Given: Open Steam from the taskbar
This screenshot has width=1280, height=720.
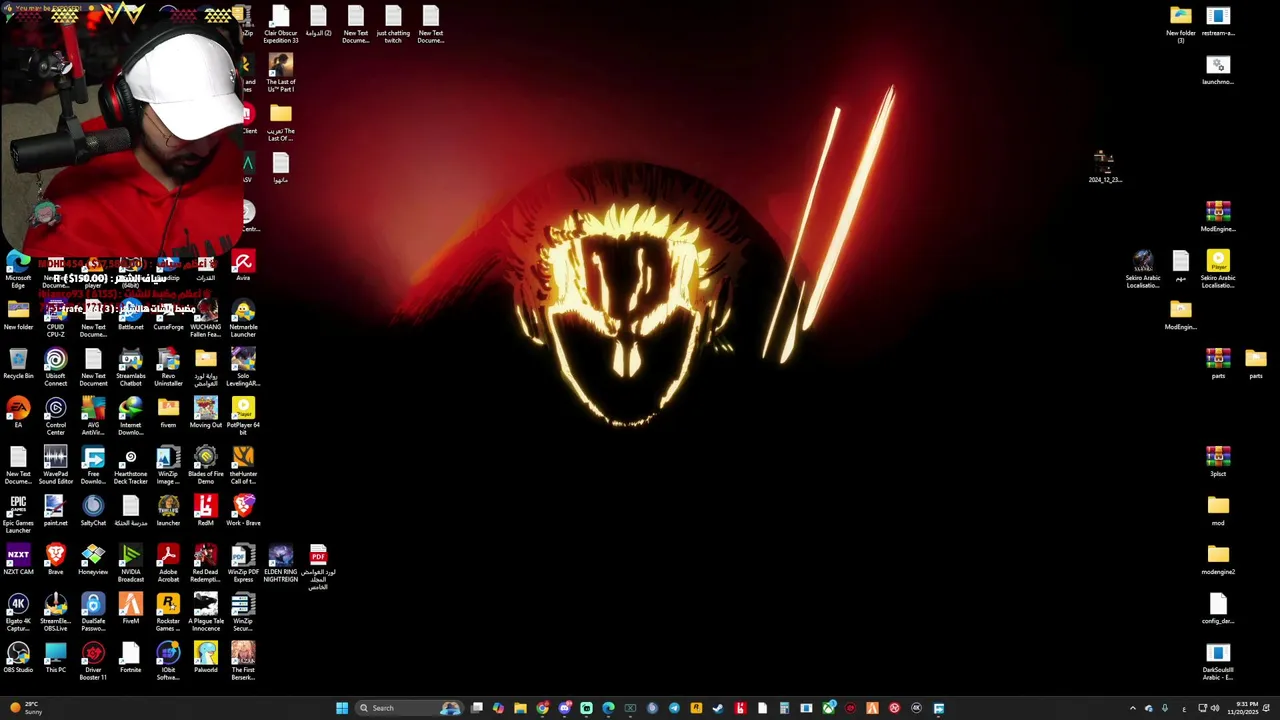Looking at the screenshot, I should [x=718, y=708].
